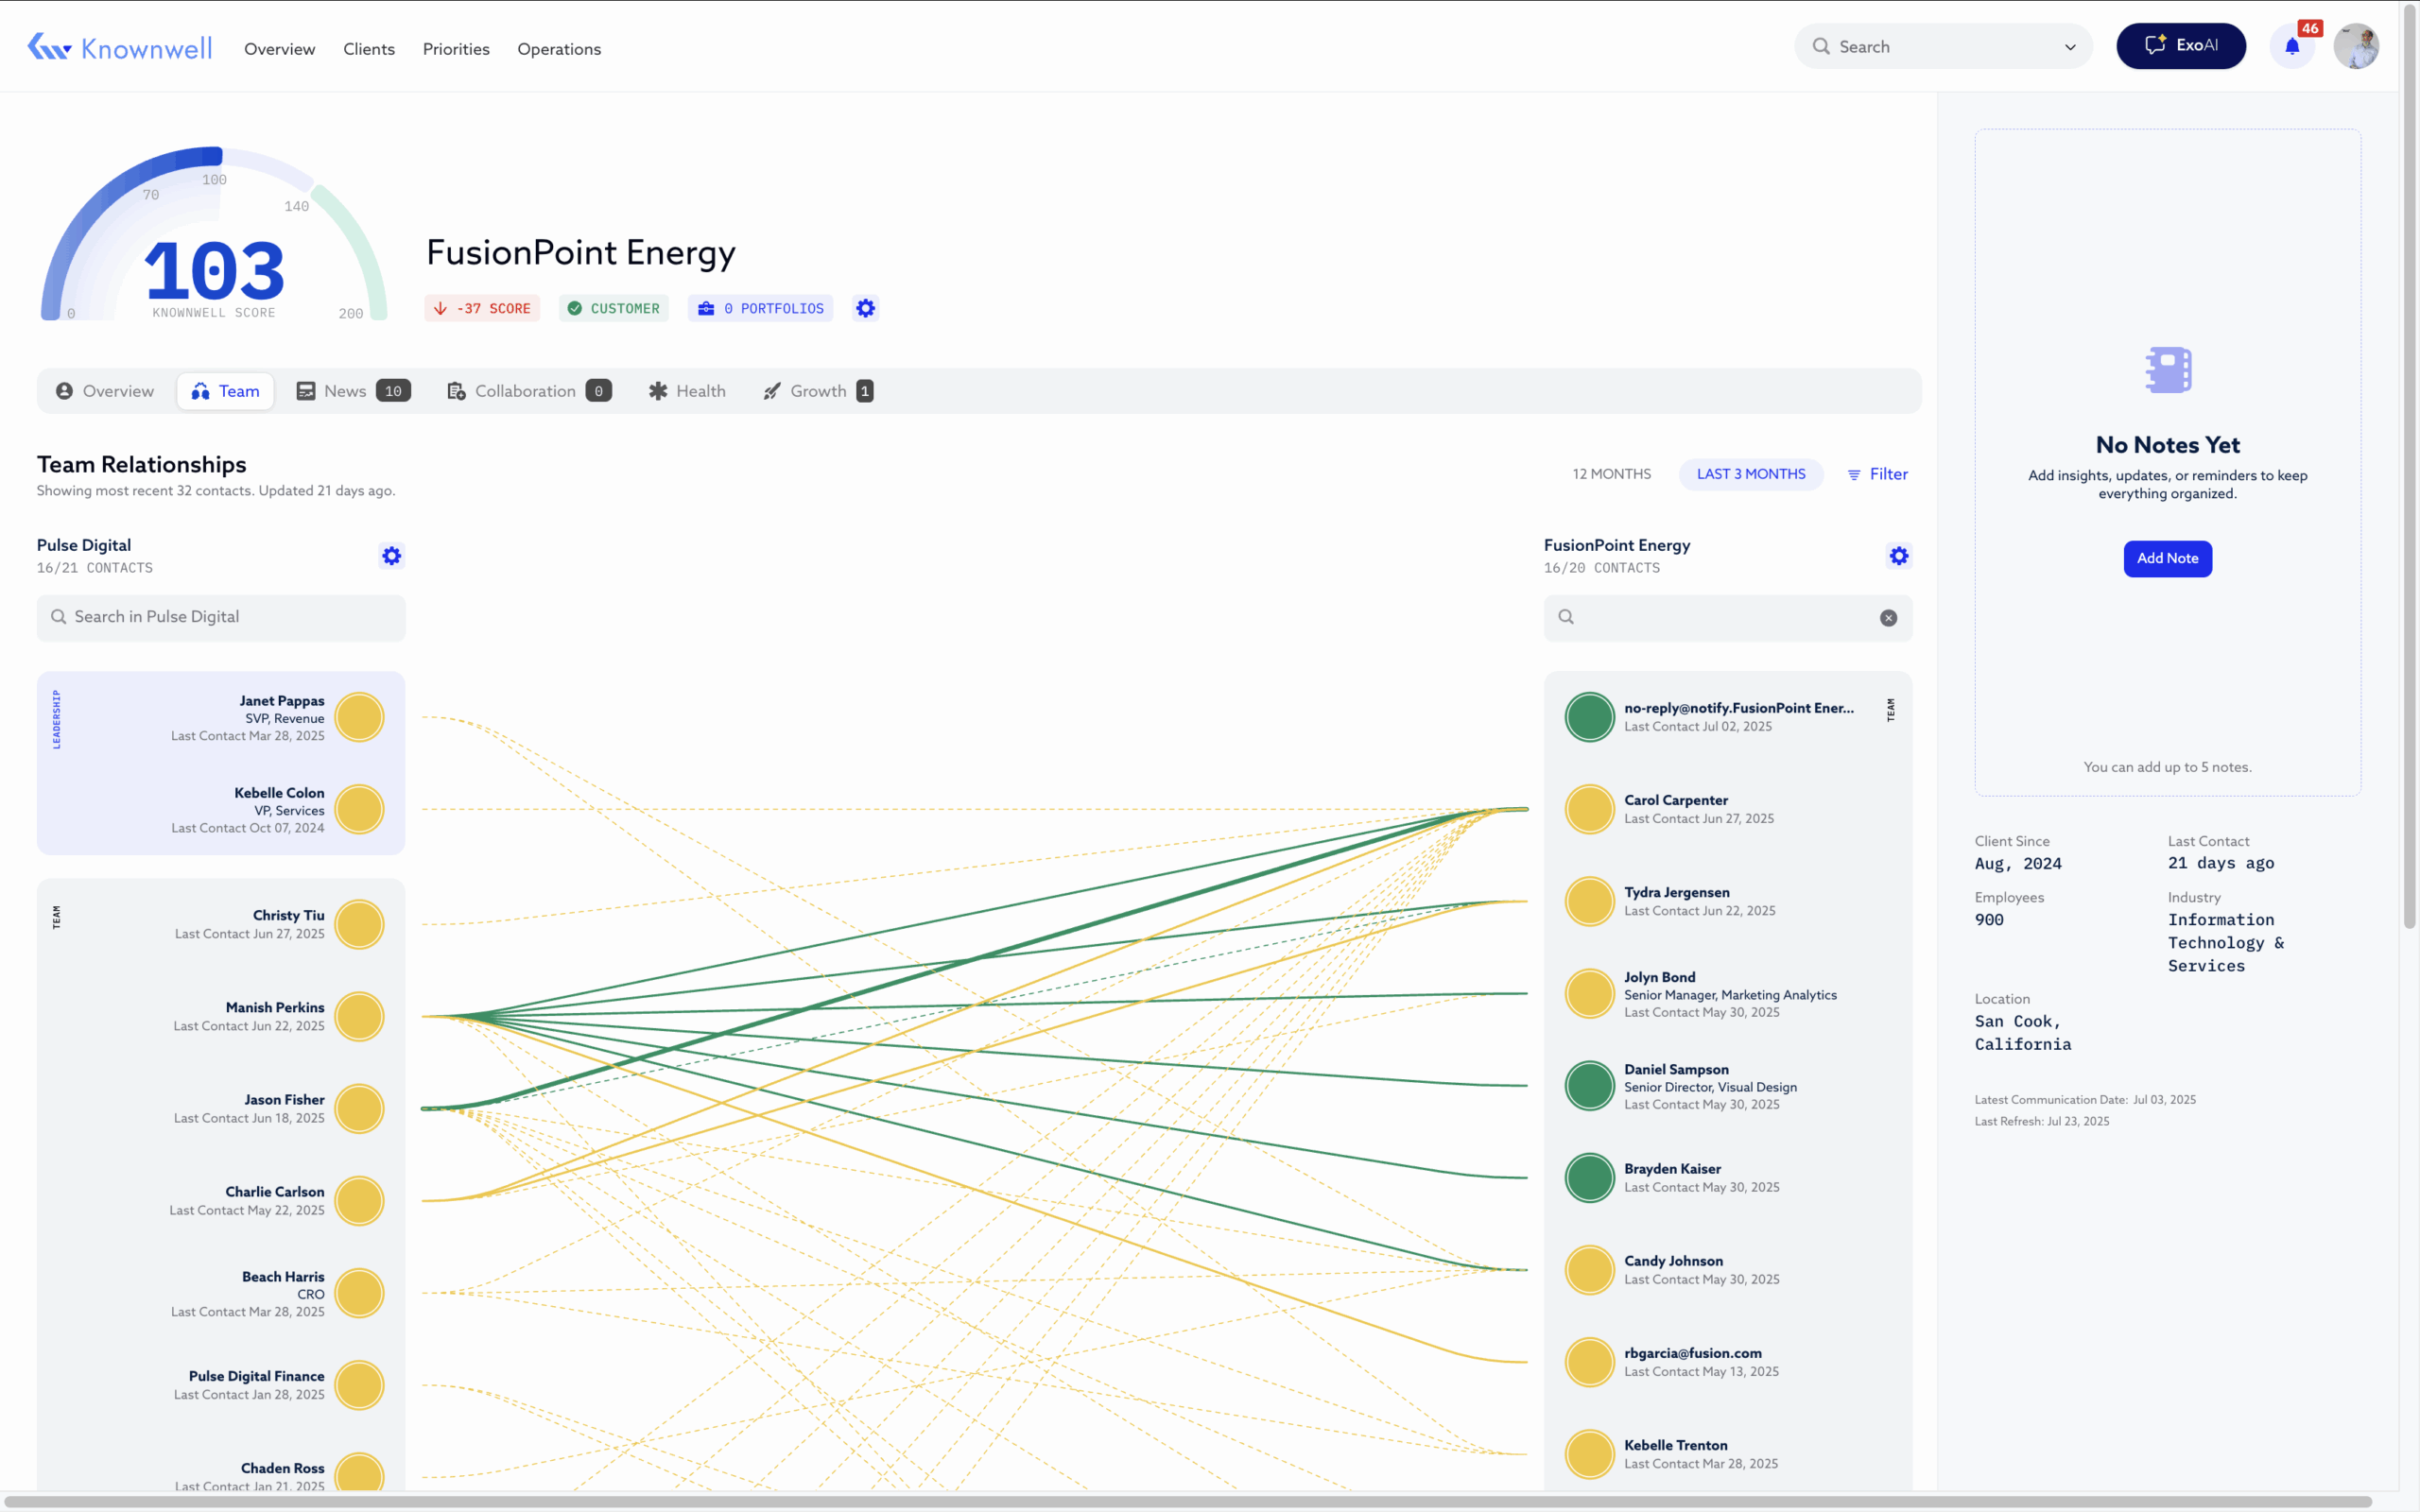Open the Overview top navigation item

pos(279,49)
